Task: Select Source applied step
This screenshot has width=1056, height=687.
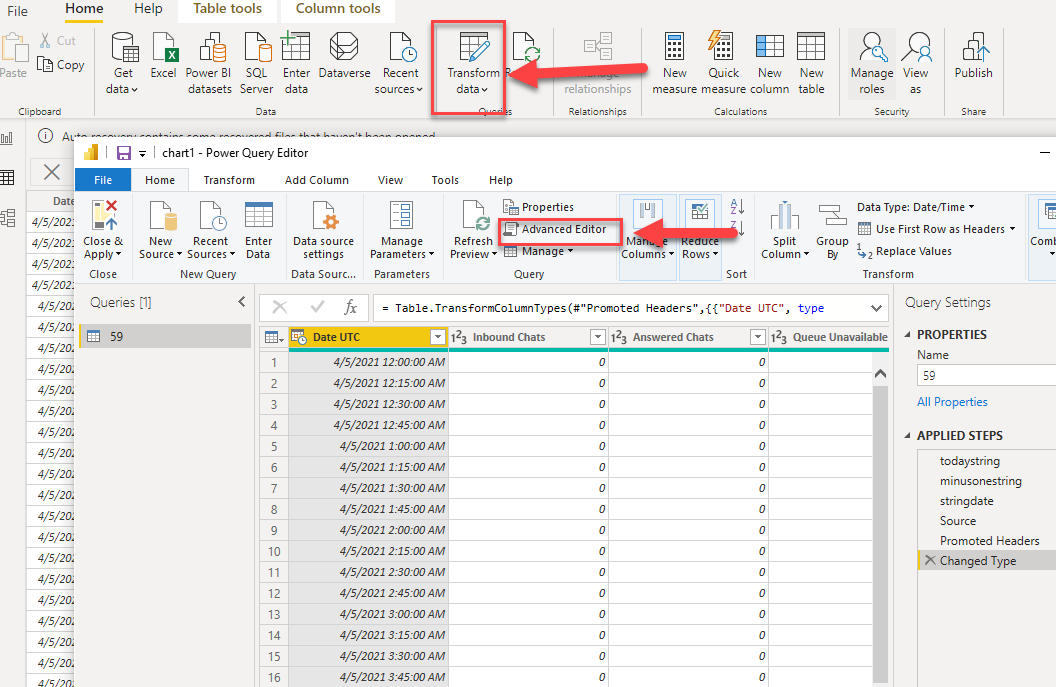Action: click(958, 521)
